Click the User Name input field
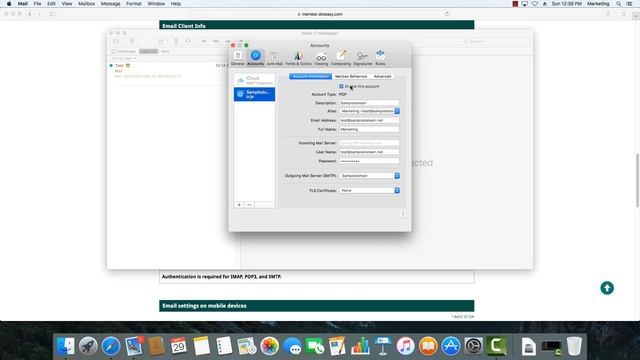Viewport: 640px width, 360px height. coord(369,152)
